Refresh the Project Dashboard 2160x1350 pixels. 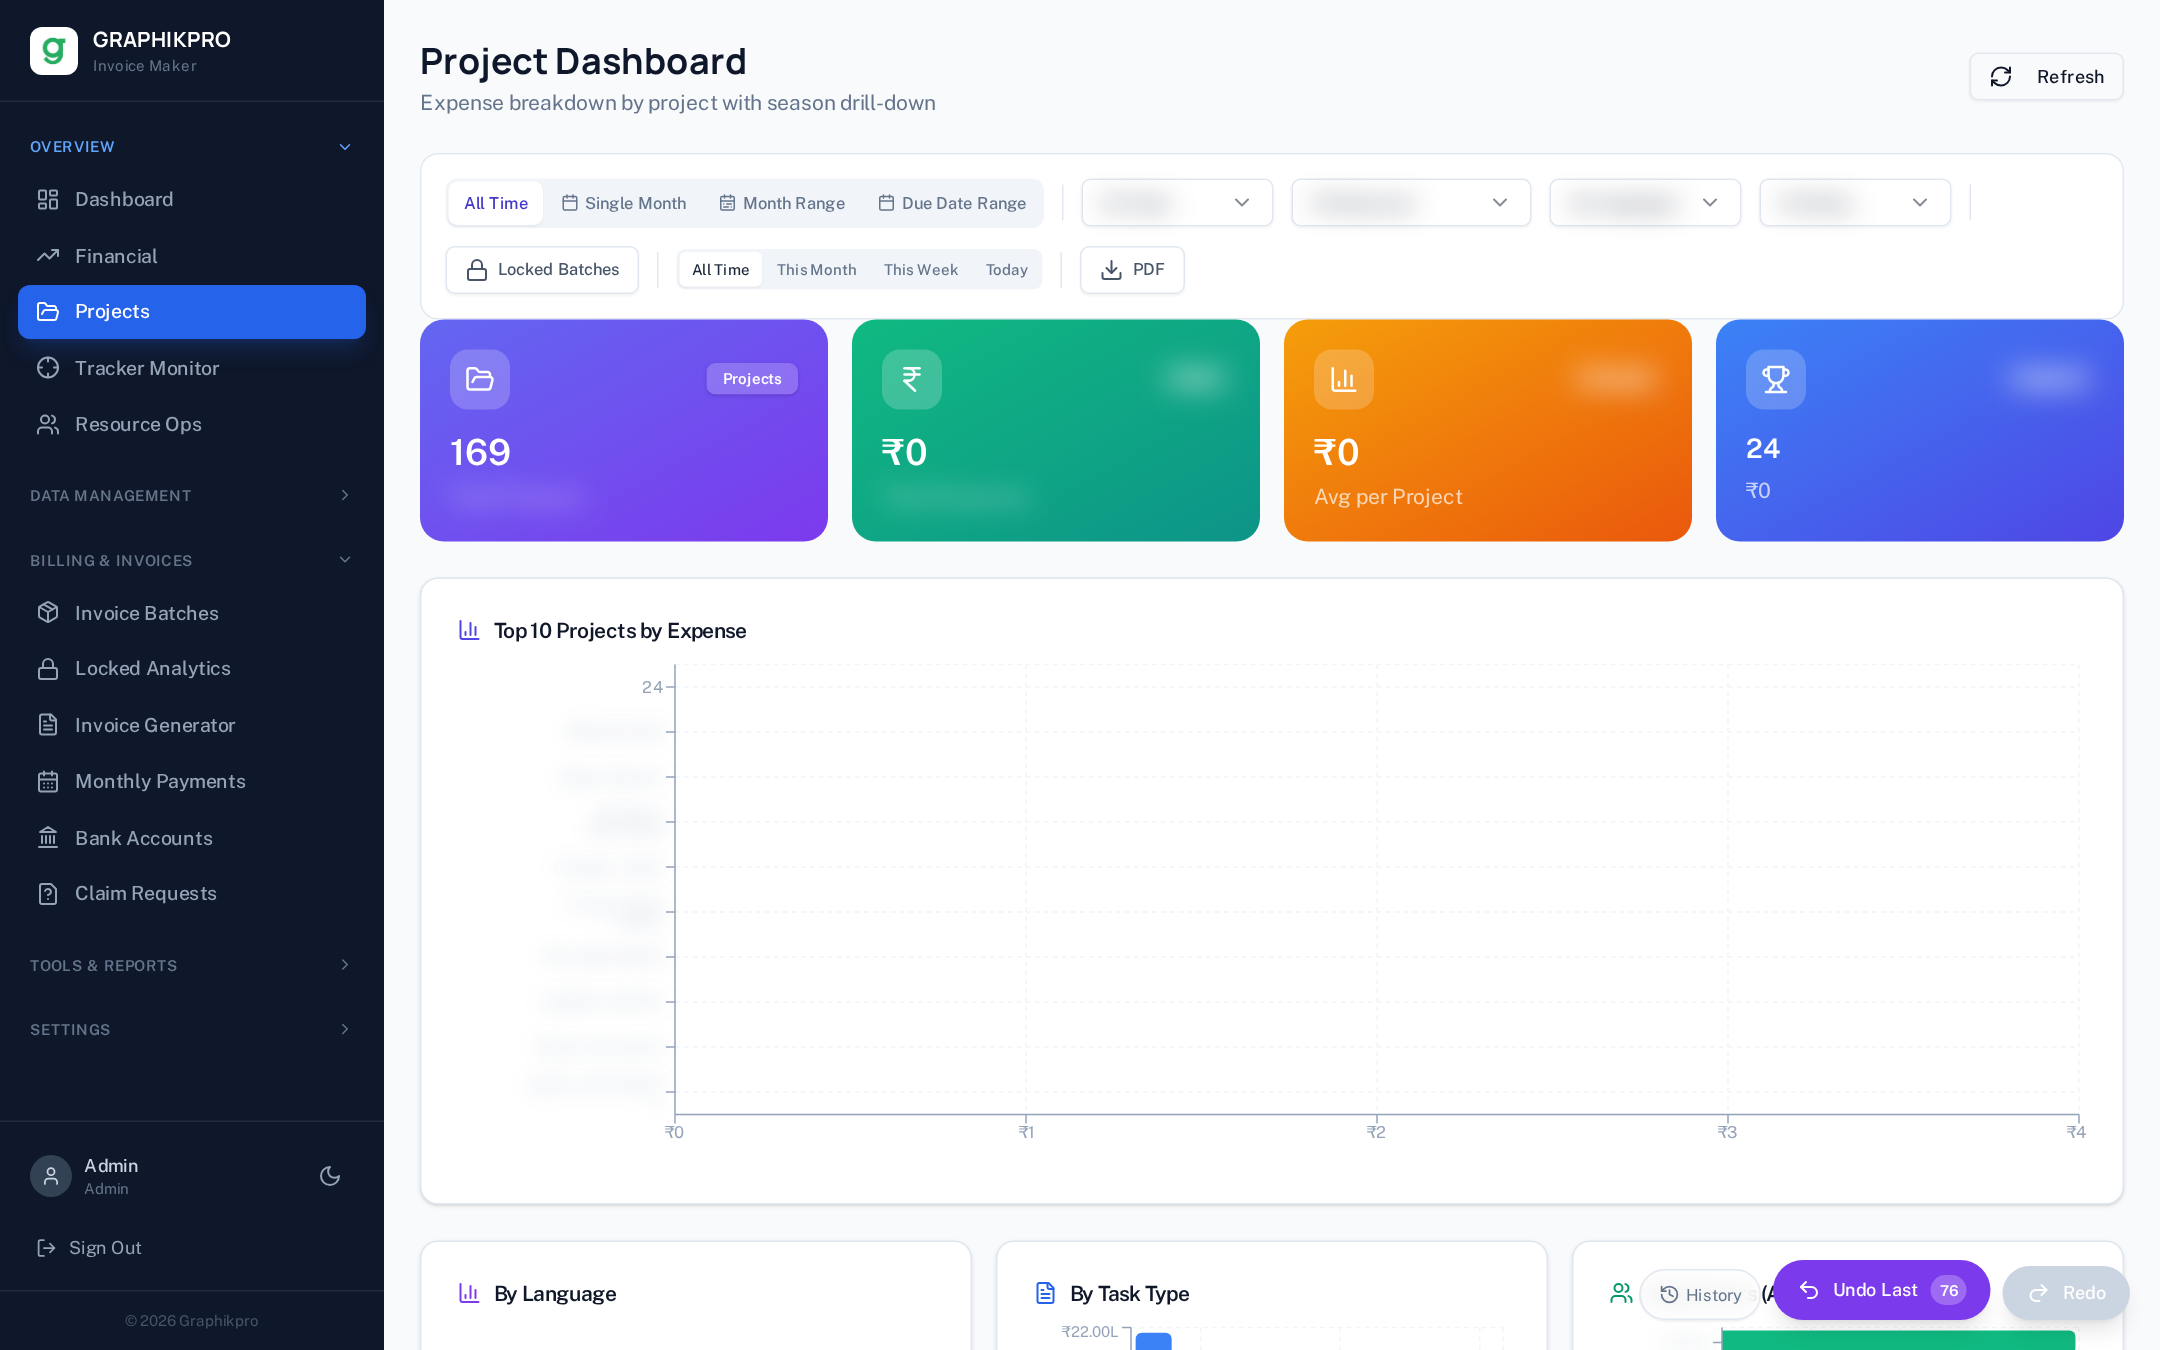tap(2046, 77)
